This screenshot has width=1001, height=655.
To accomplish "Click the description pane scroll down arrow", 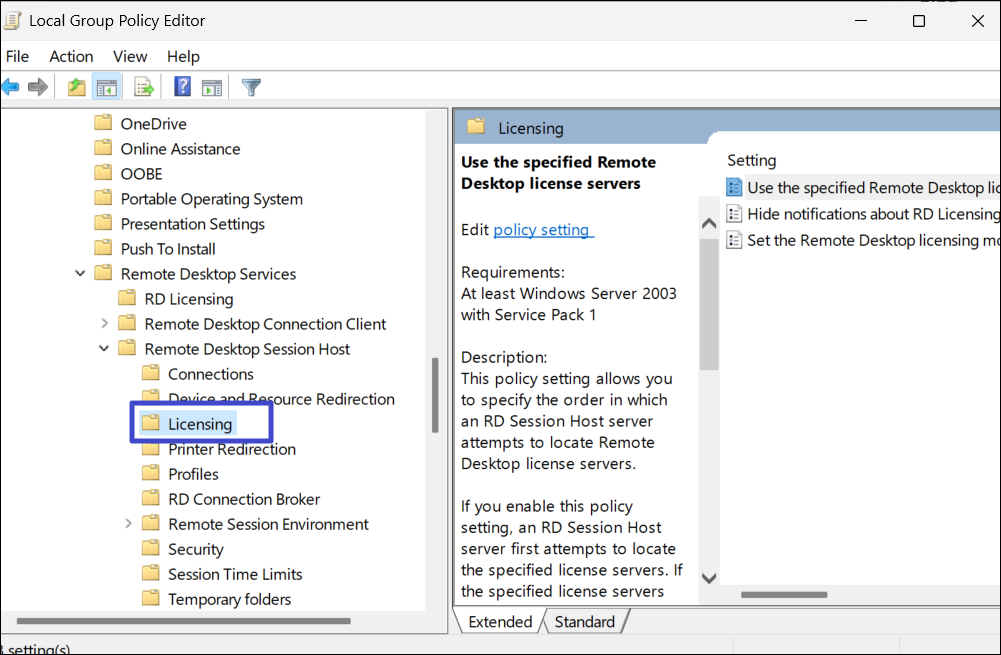I will [708, 578].
